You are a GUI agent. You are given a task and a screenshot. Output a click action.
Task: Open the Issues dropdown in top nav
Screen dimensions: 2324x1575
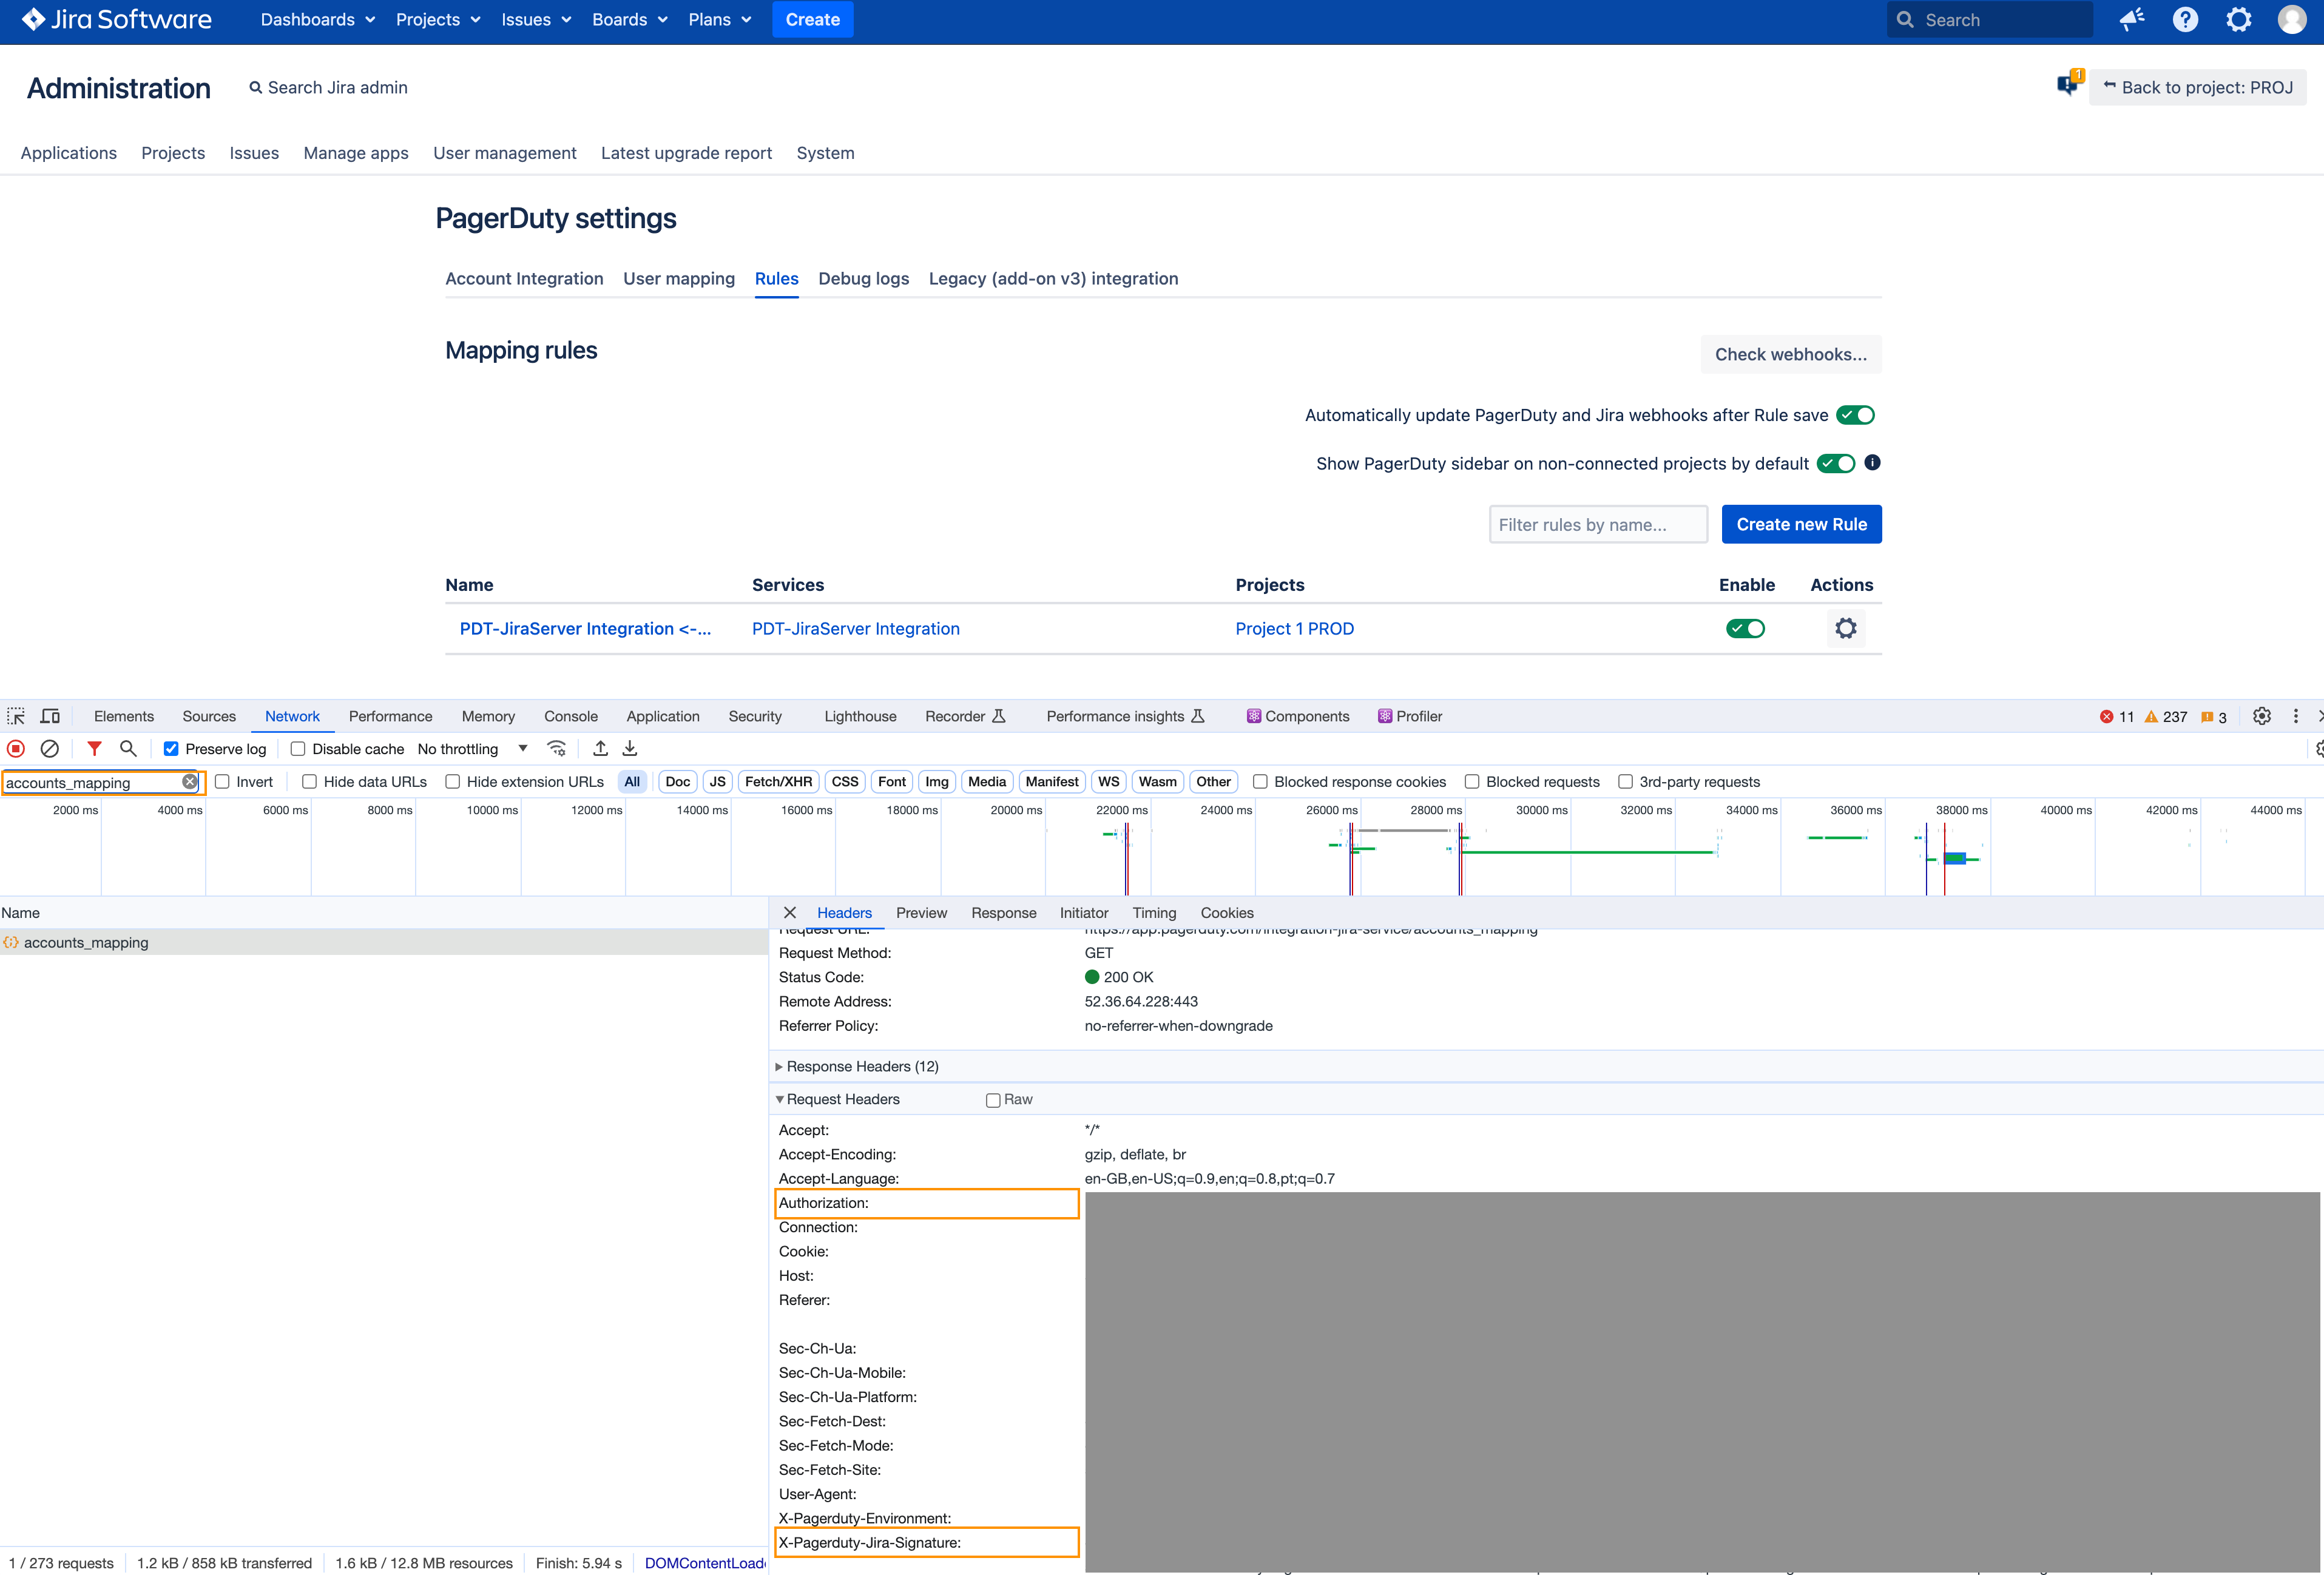[536, 20]
